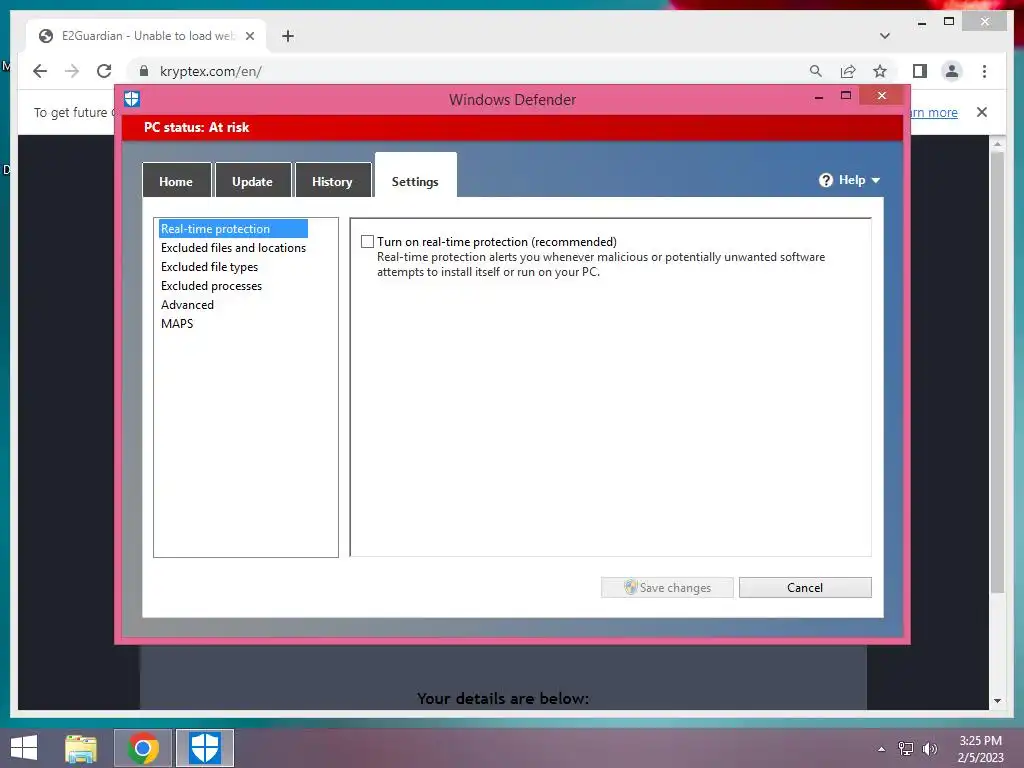This screenshot has height=768, width=1024.
Task: Click the Save changes button
Action: click(667, 587)
